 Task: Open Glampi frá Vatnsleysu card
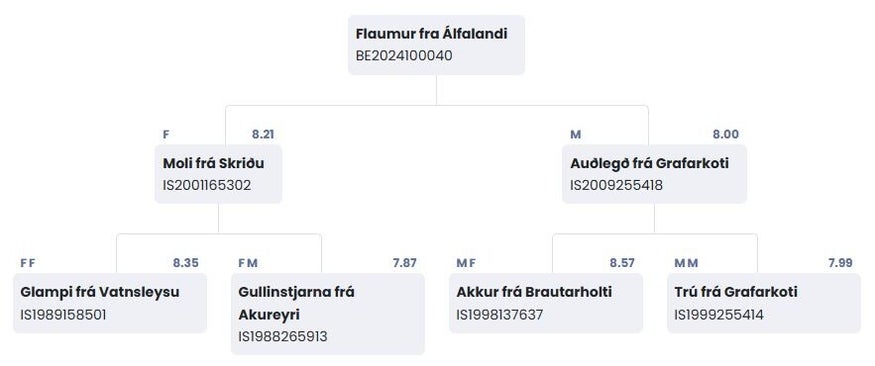tap(110, 303)
